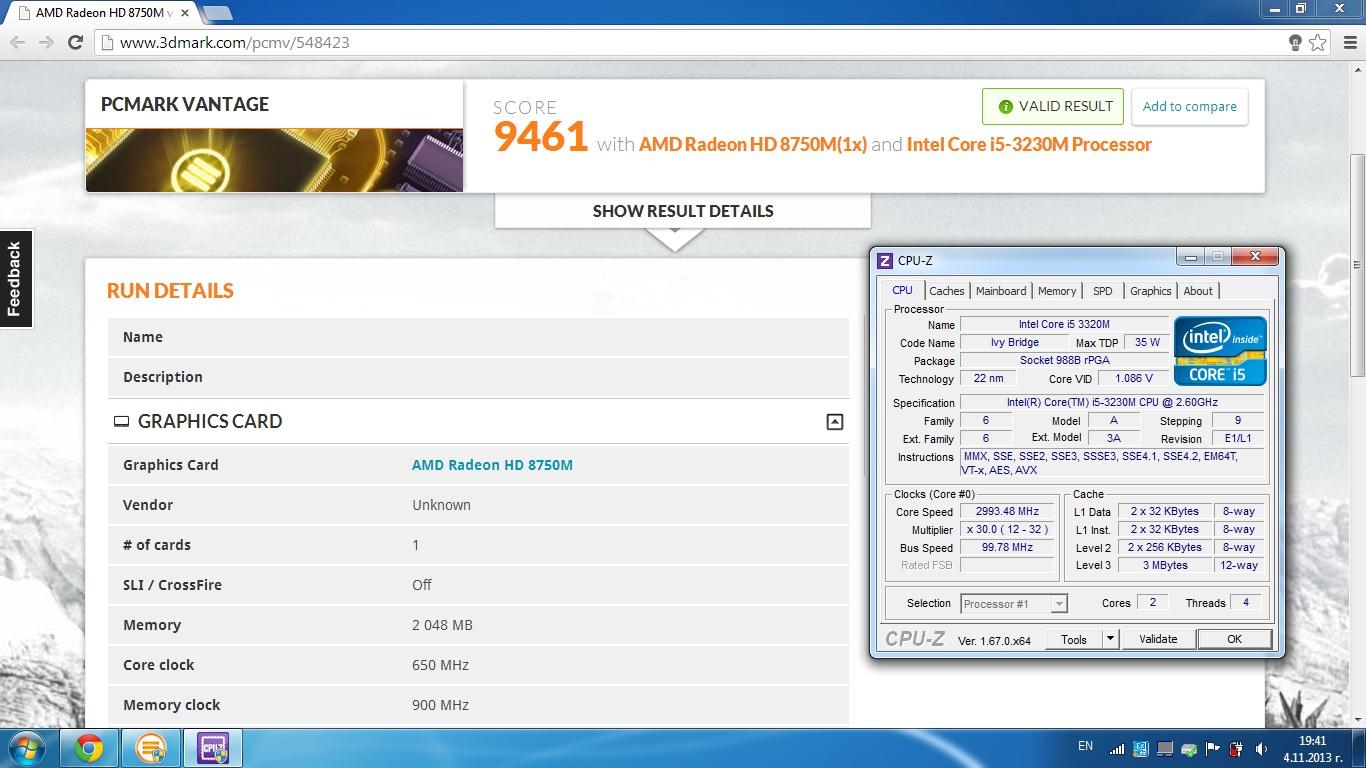Click the Memory value 2 048 MB
1366x768 pixels.
coord(442,625)
